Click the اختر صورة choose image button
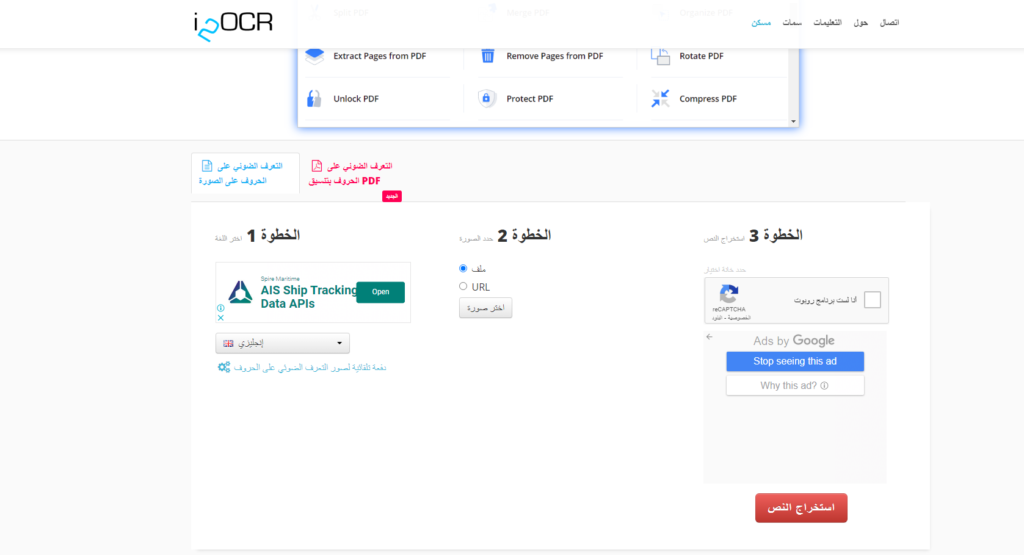 (485, 308)
